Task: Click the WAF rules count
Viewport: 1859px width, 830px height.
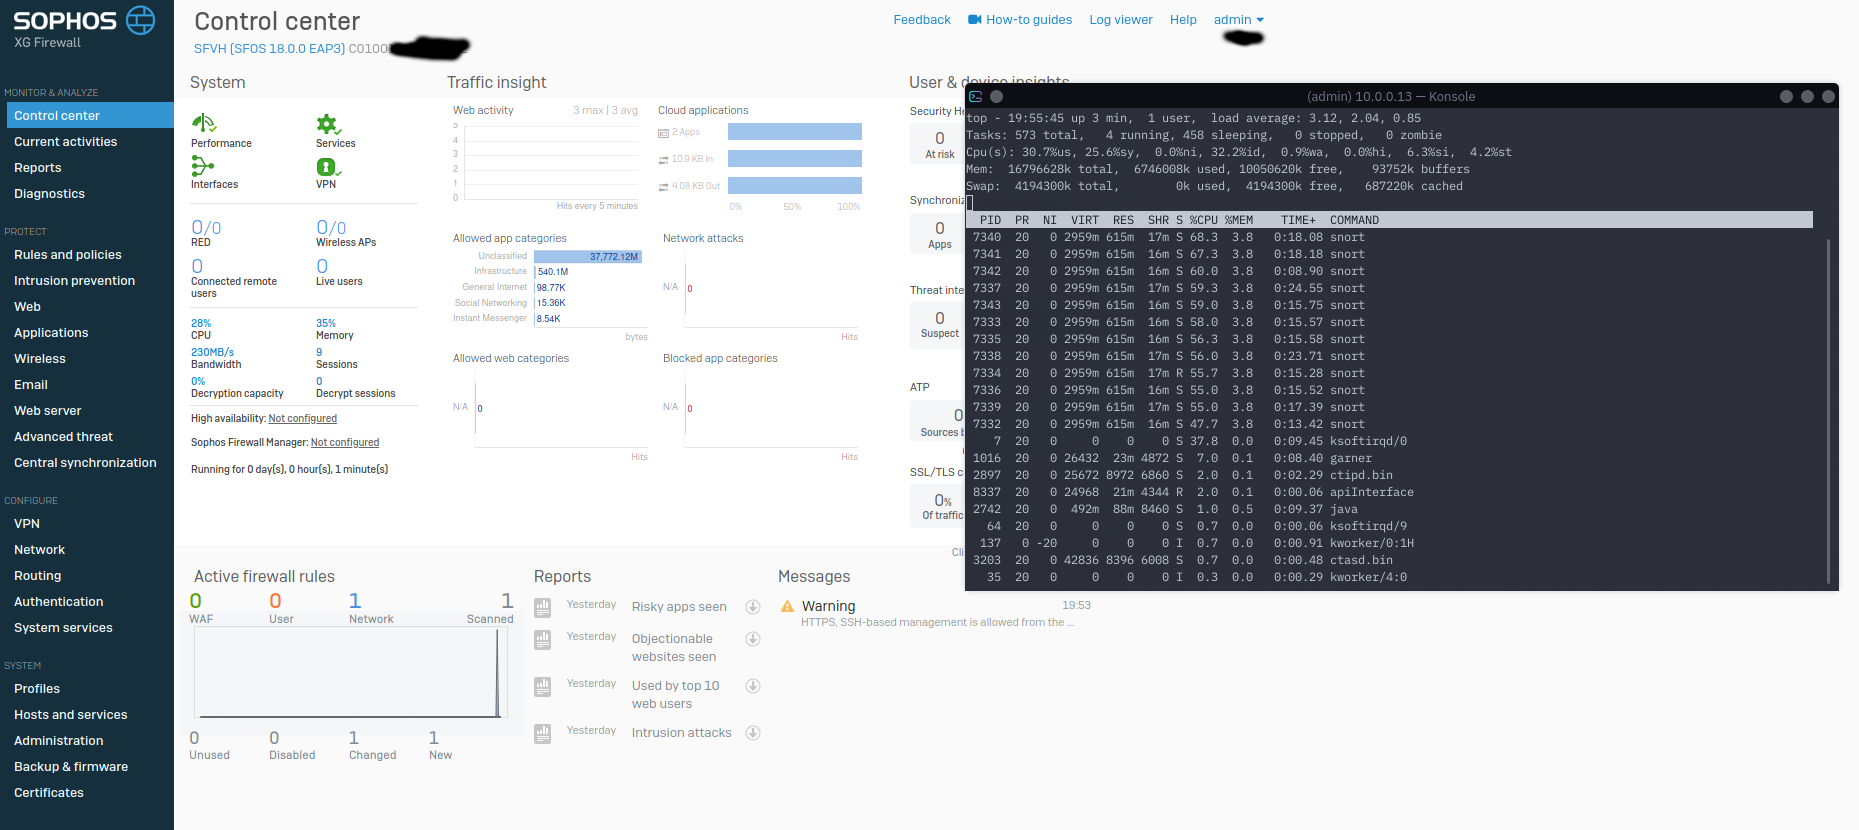Action: coord(196,600)
